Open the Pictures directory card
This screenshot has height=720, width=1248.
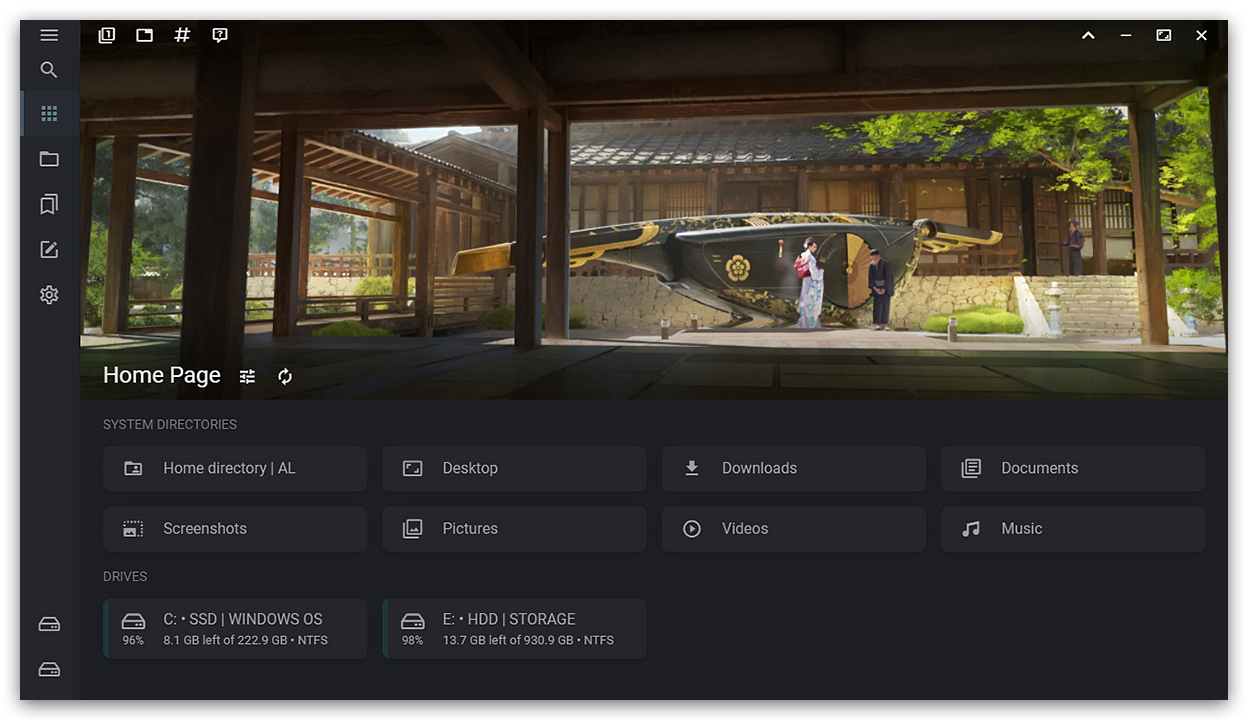pyautogui.click(x=514, y=528)
